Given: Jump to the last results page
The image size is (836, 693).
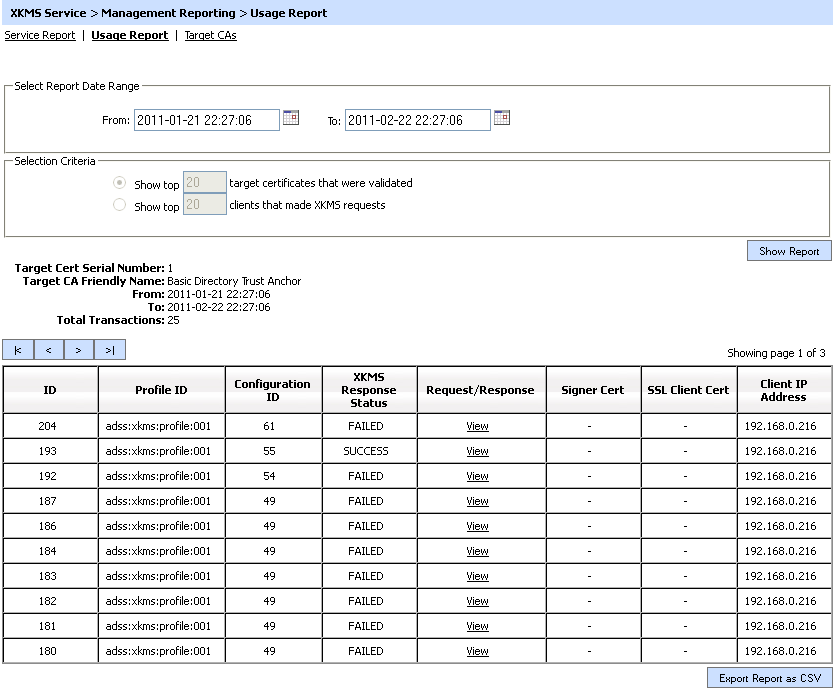Looking at the screenshot, I should tap(109, 350).
